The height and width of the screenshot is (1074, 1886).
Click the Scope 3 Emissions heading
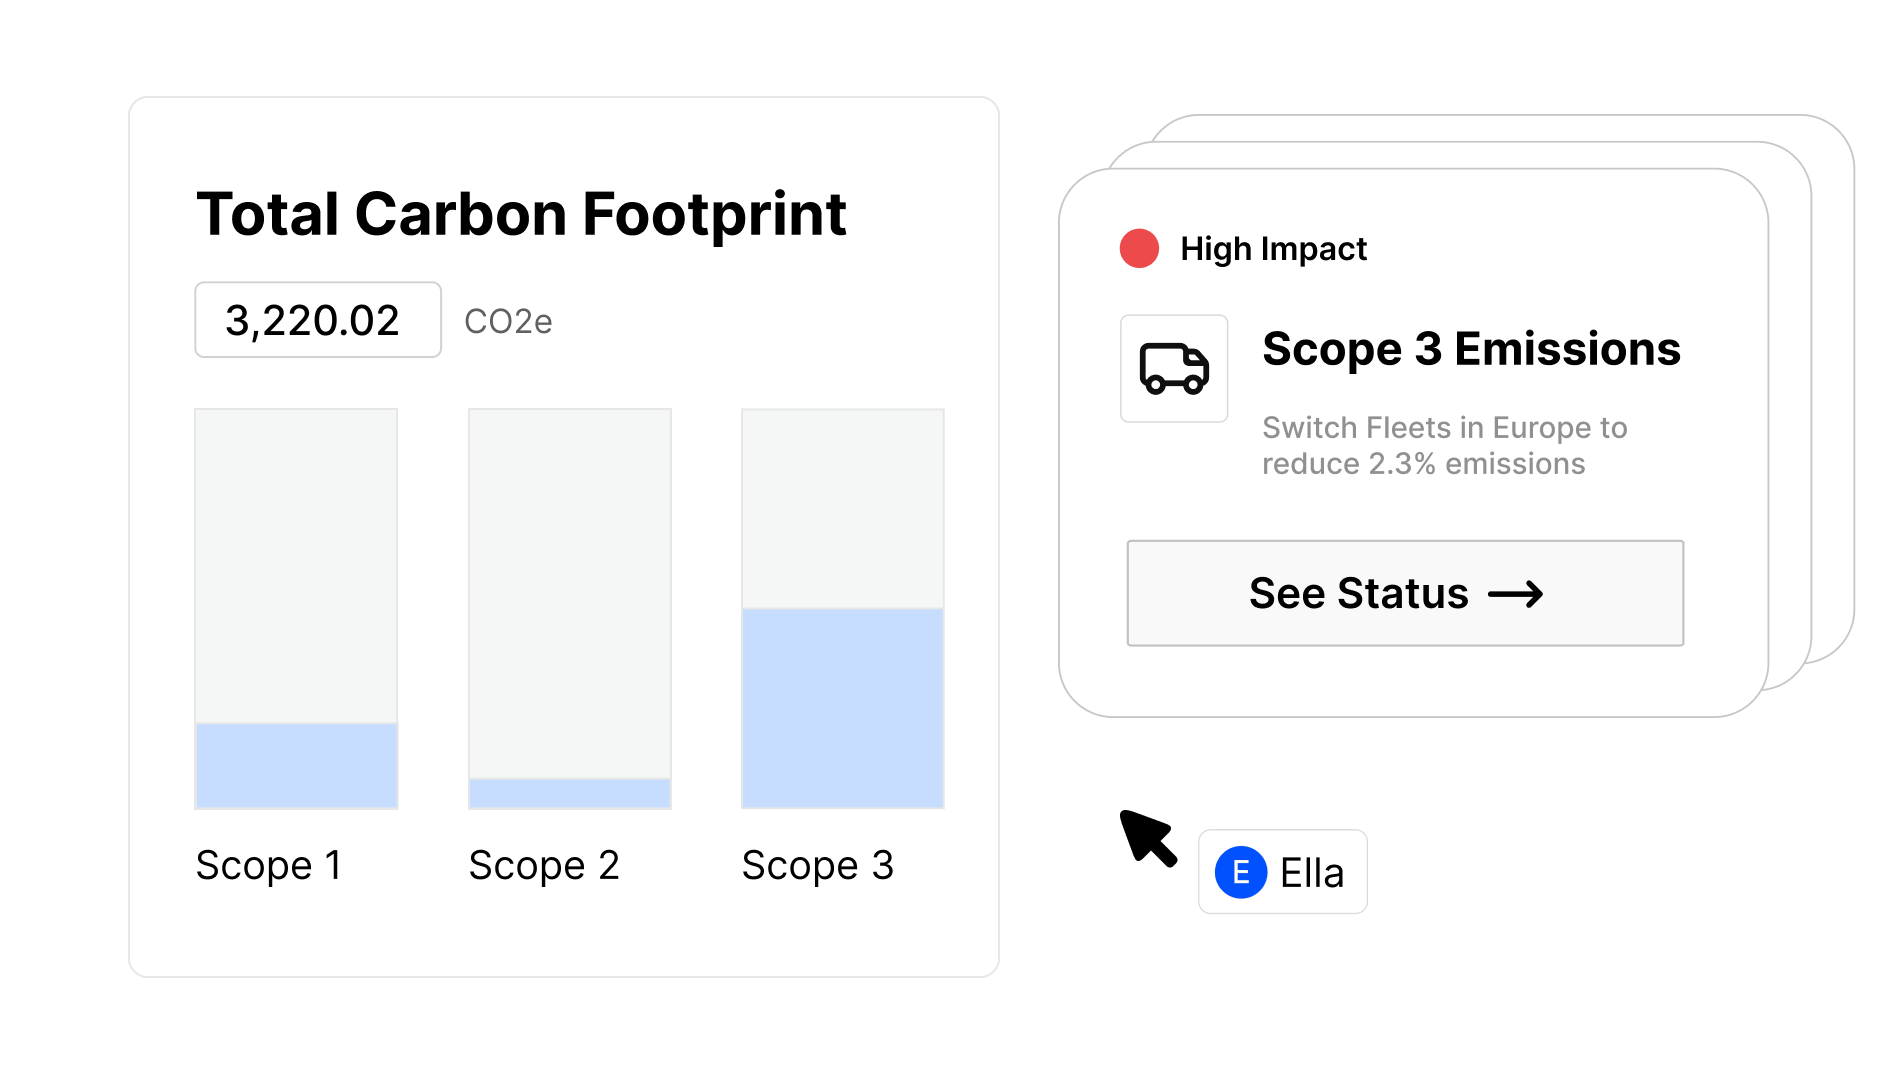(1471, 349)
